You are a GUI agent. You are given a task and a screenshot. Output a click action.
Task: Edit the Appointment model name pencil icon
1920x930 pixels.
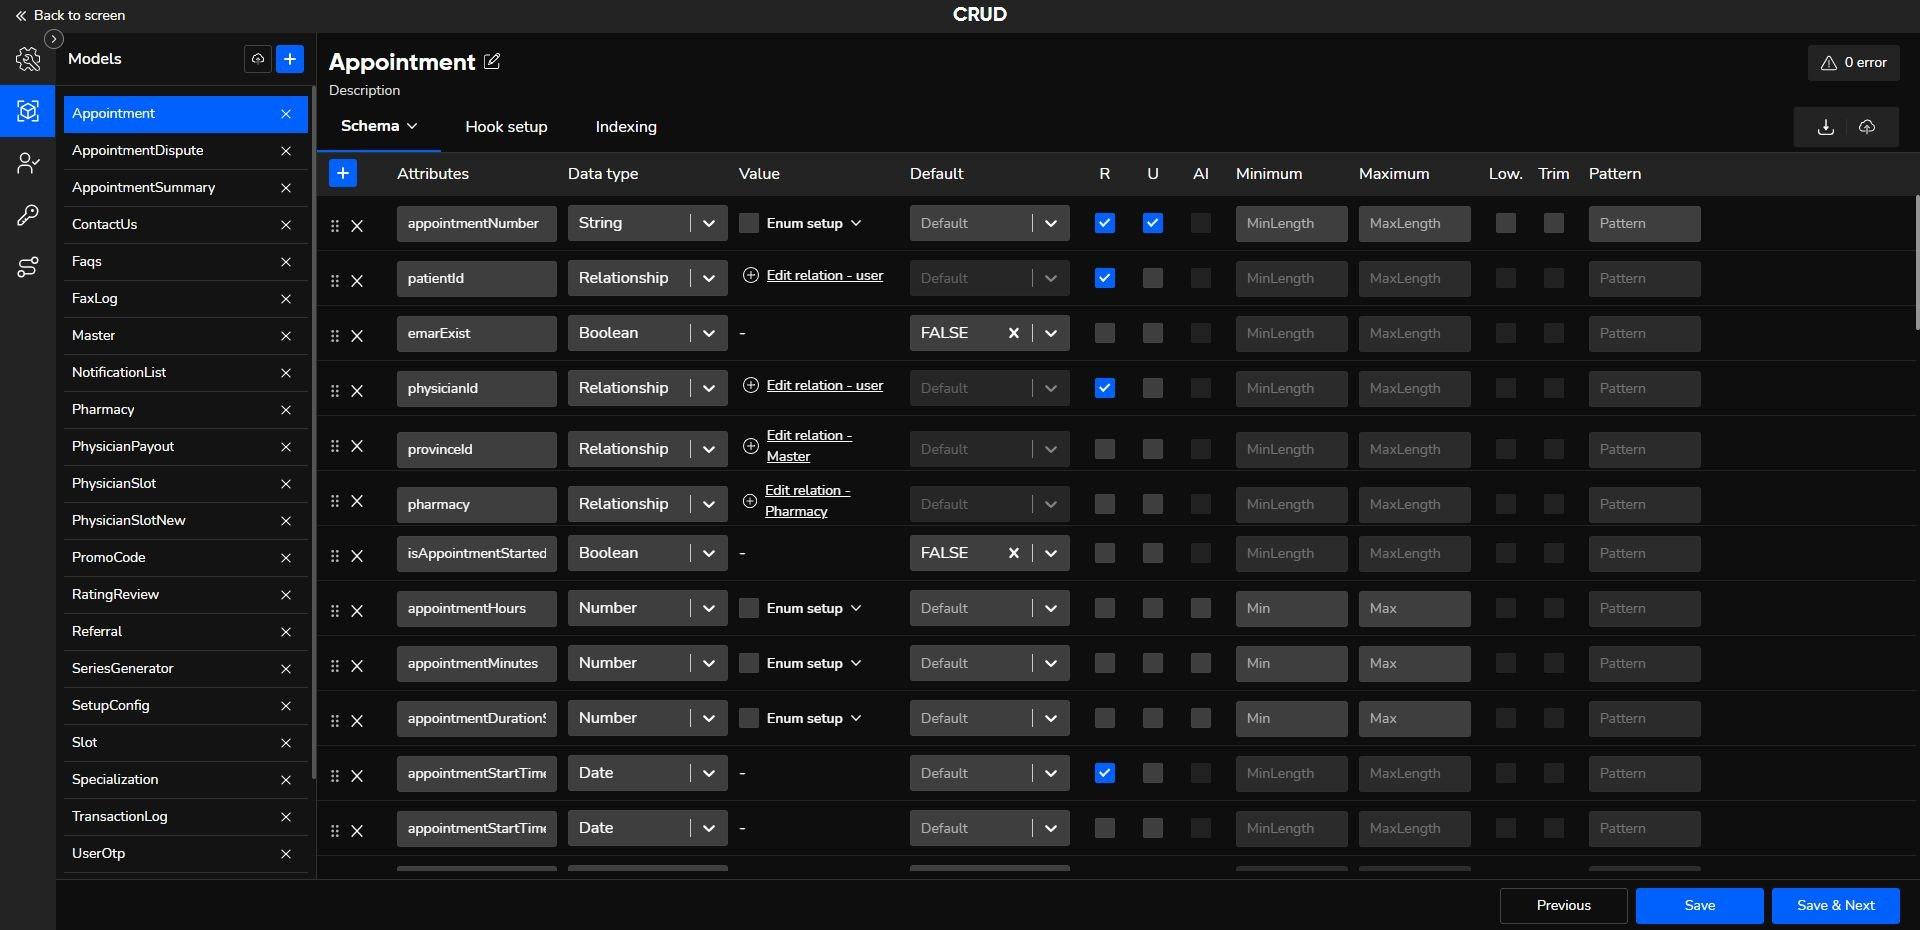point(492,61)
